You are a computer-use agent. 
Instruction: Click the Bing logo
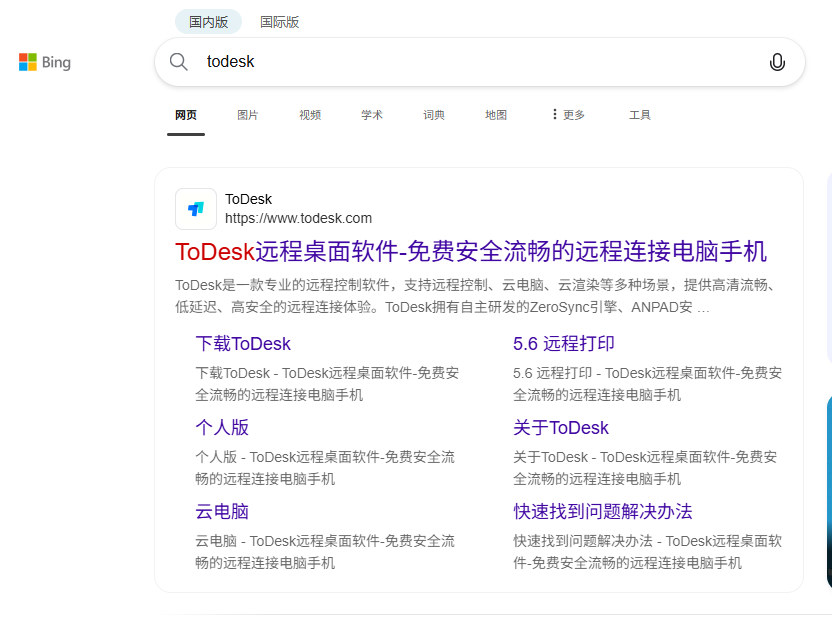pos(44,61)
